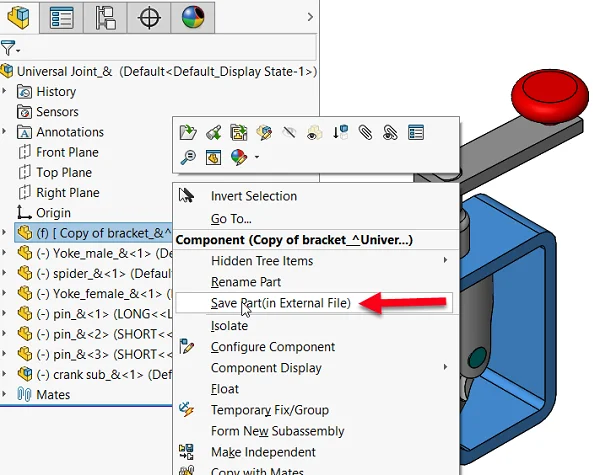
Task: Open the DimXpertManager crosshair tab
Action: click(149, 18)
